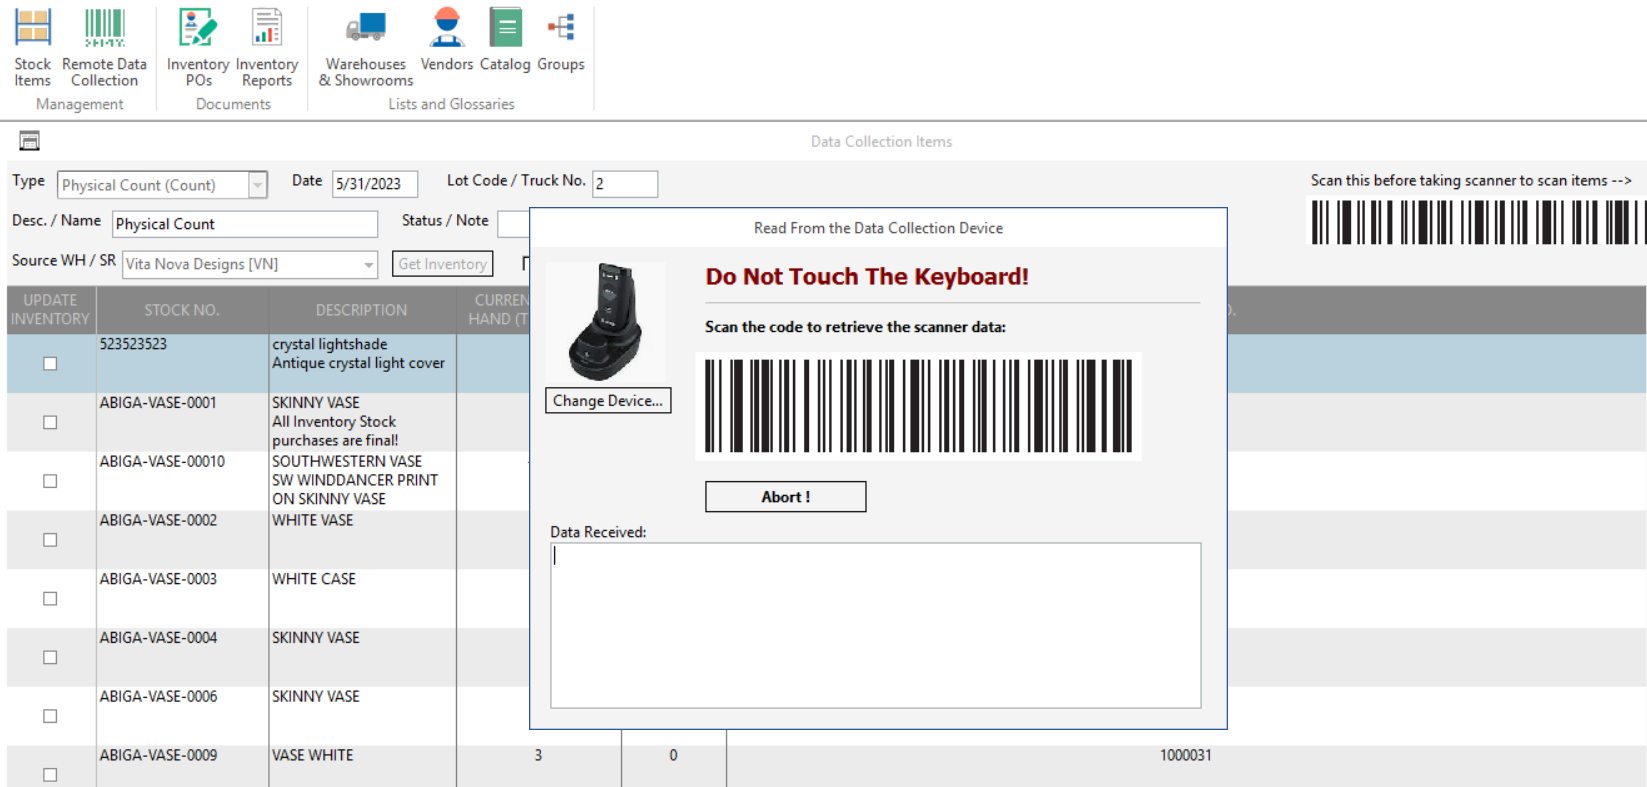Click the STOCK NO. column header
This screenshot has width=1647, height=787.
click(182, 310)
